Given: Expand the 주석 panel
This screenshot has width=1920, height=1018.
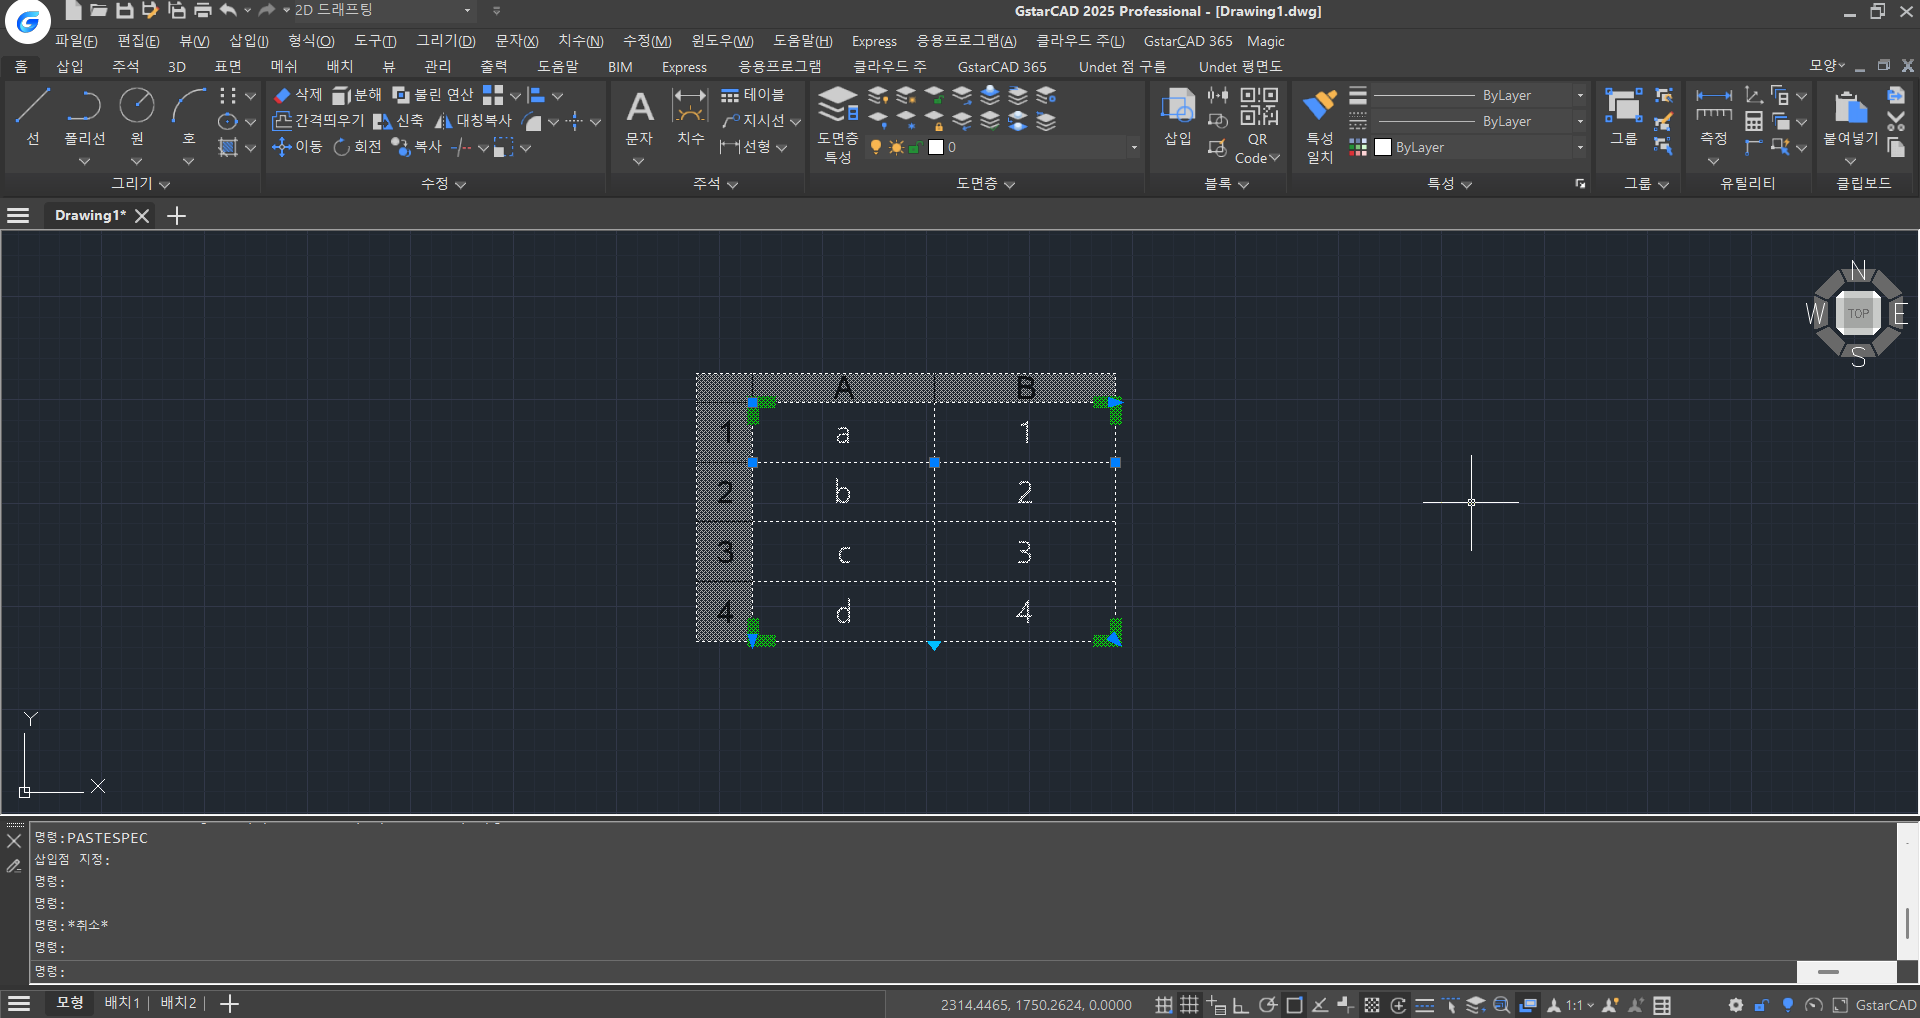Looking at the screenshot, I should point(716,184).
